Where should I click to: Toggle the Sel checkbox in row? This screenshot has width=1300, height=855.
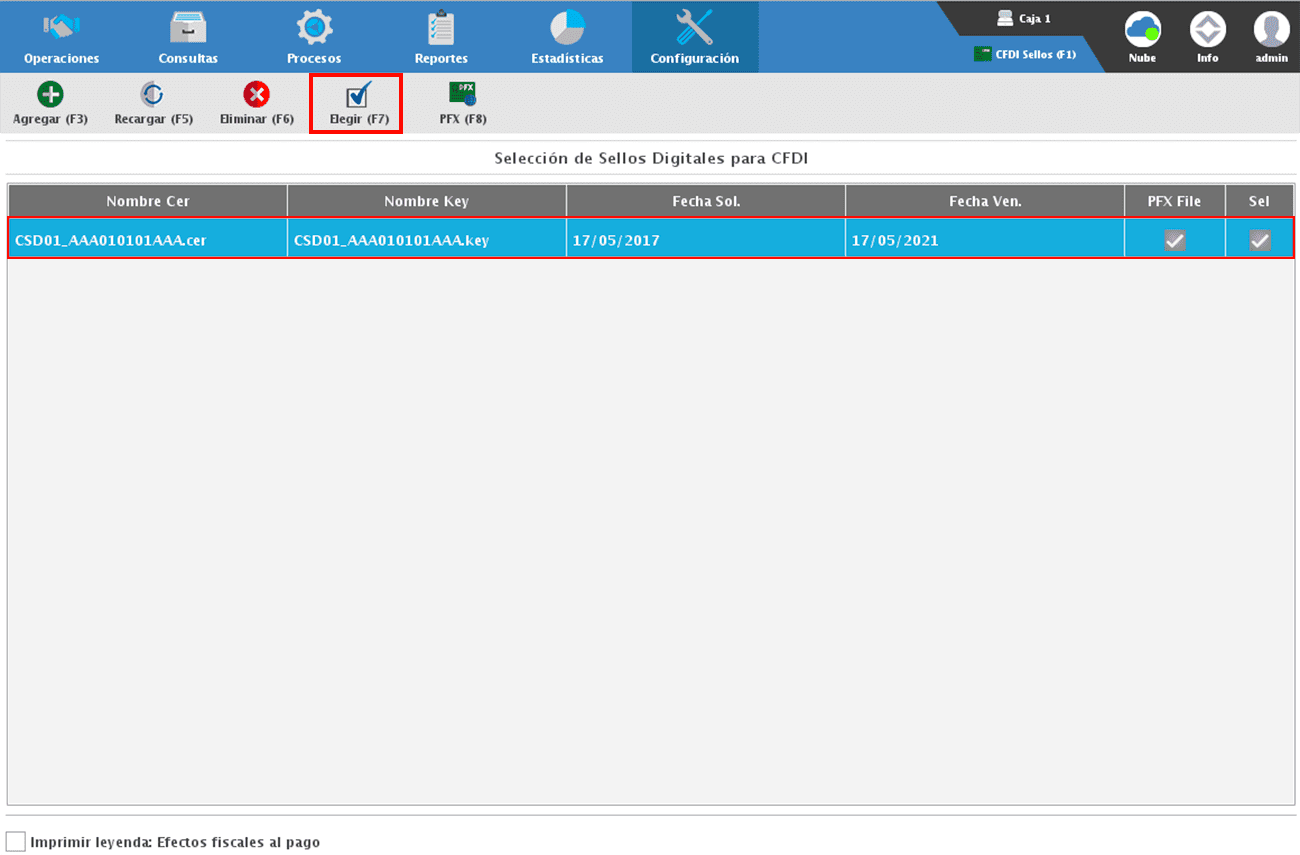click(x=1259, y=240)
